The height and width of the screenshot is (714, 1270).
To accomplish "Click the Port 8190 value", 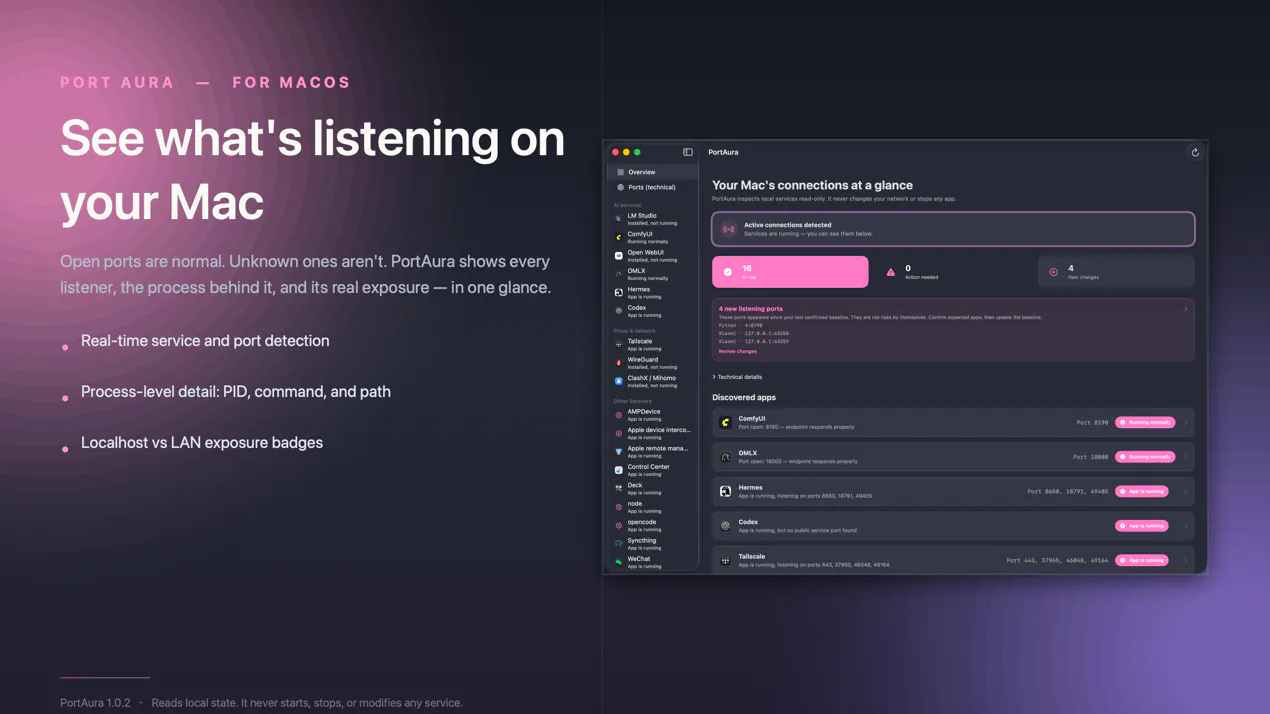I will [x=1092, y=423].
